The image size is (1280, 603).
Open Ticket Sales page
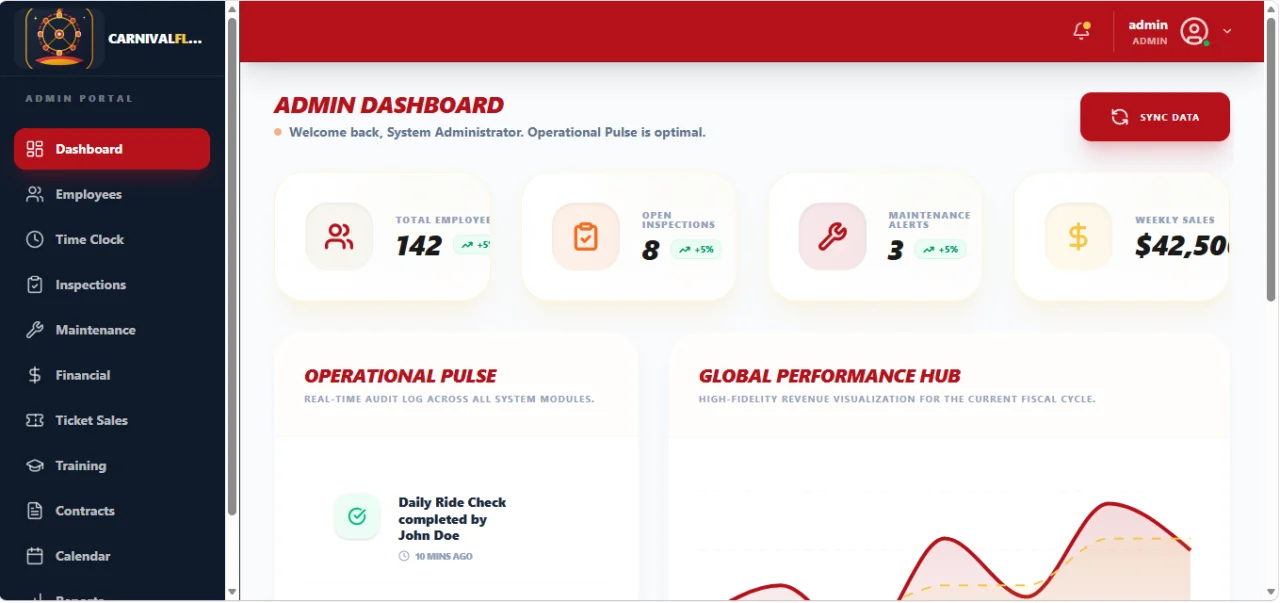tap(112, 420)
